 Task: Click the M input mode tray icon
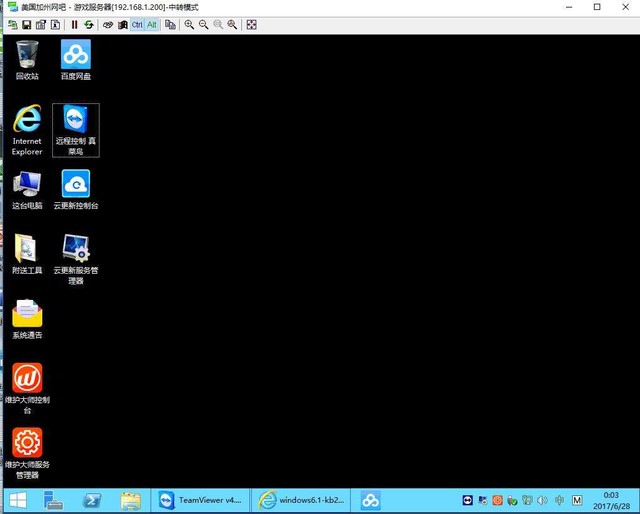[577, 500]
